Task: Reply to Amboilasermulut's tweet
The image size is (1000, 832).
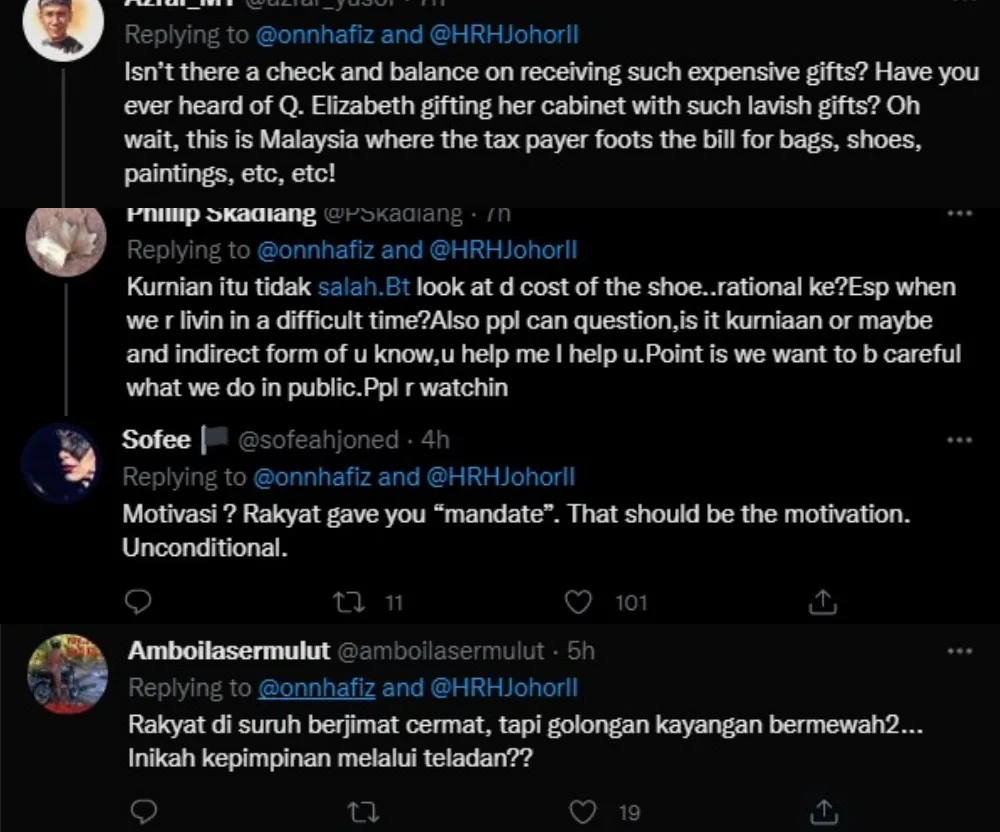Action: pos(143,810)
